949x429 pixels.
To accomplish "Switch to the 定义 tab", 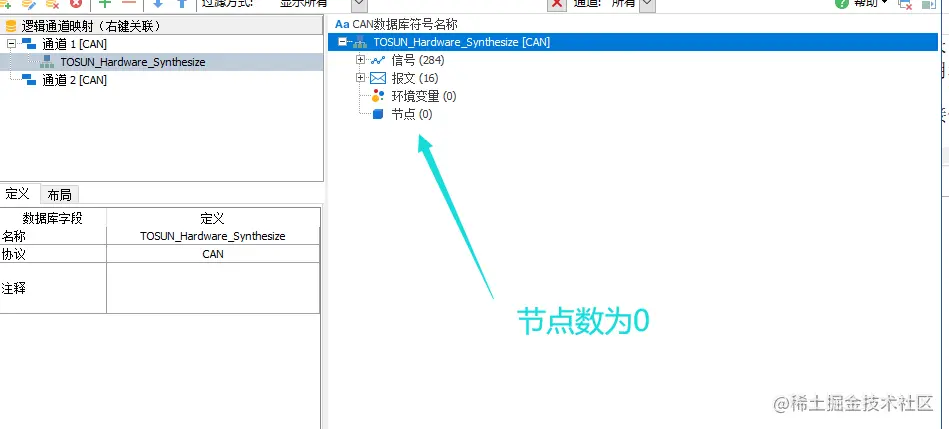I will [18, 194].
